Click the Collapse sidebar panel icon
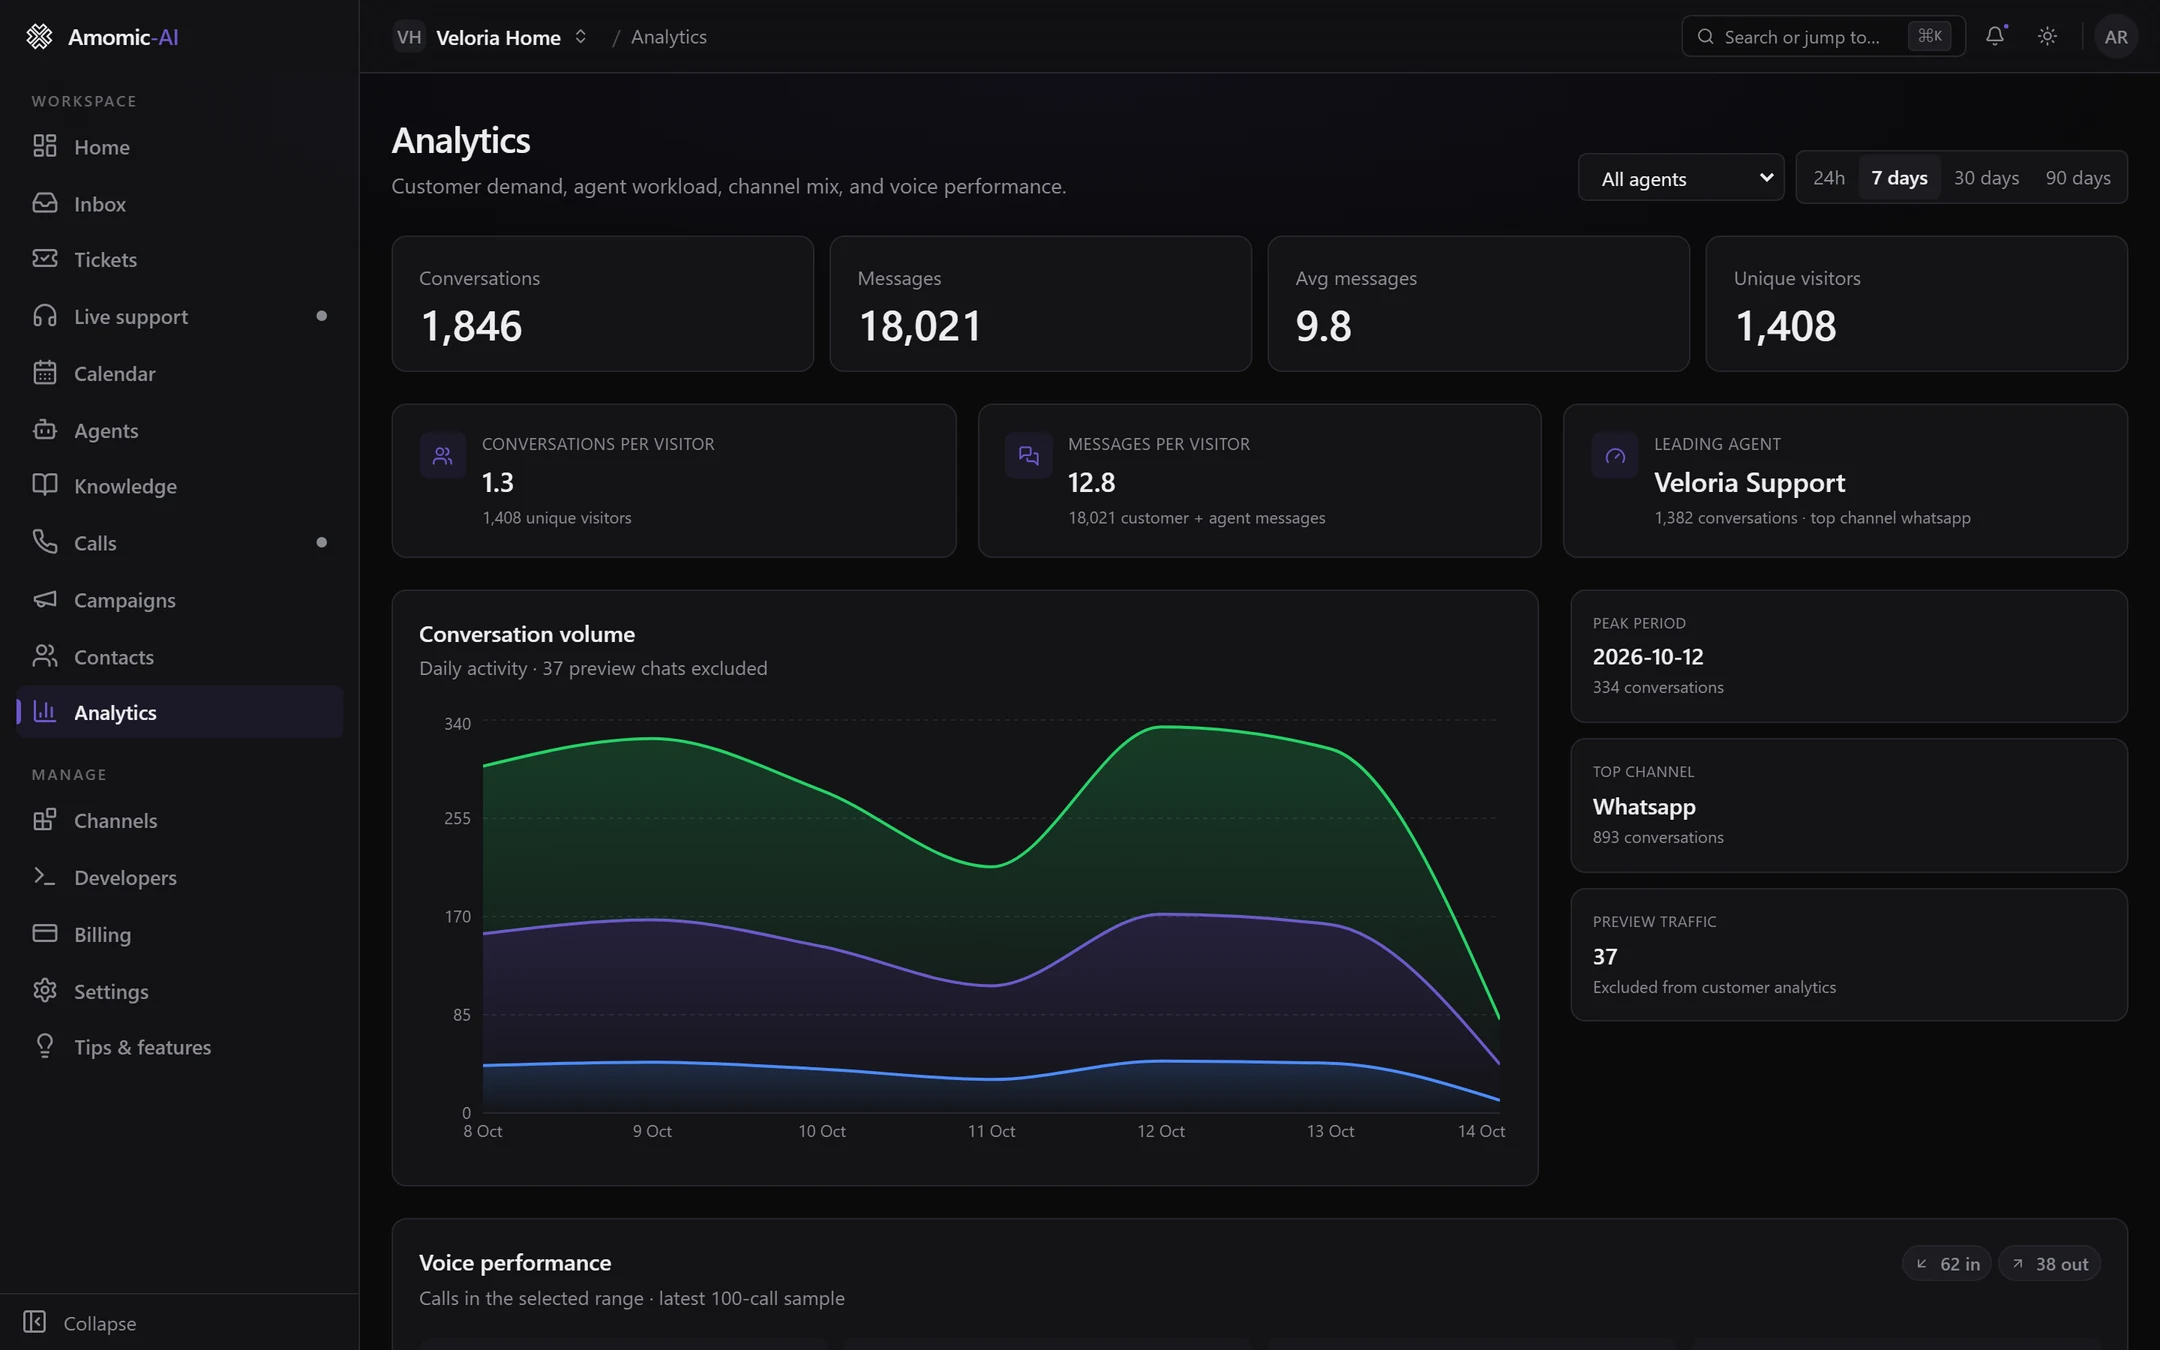Screen dimensions: 2160x1350 35,1322
